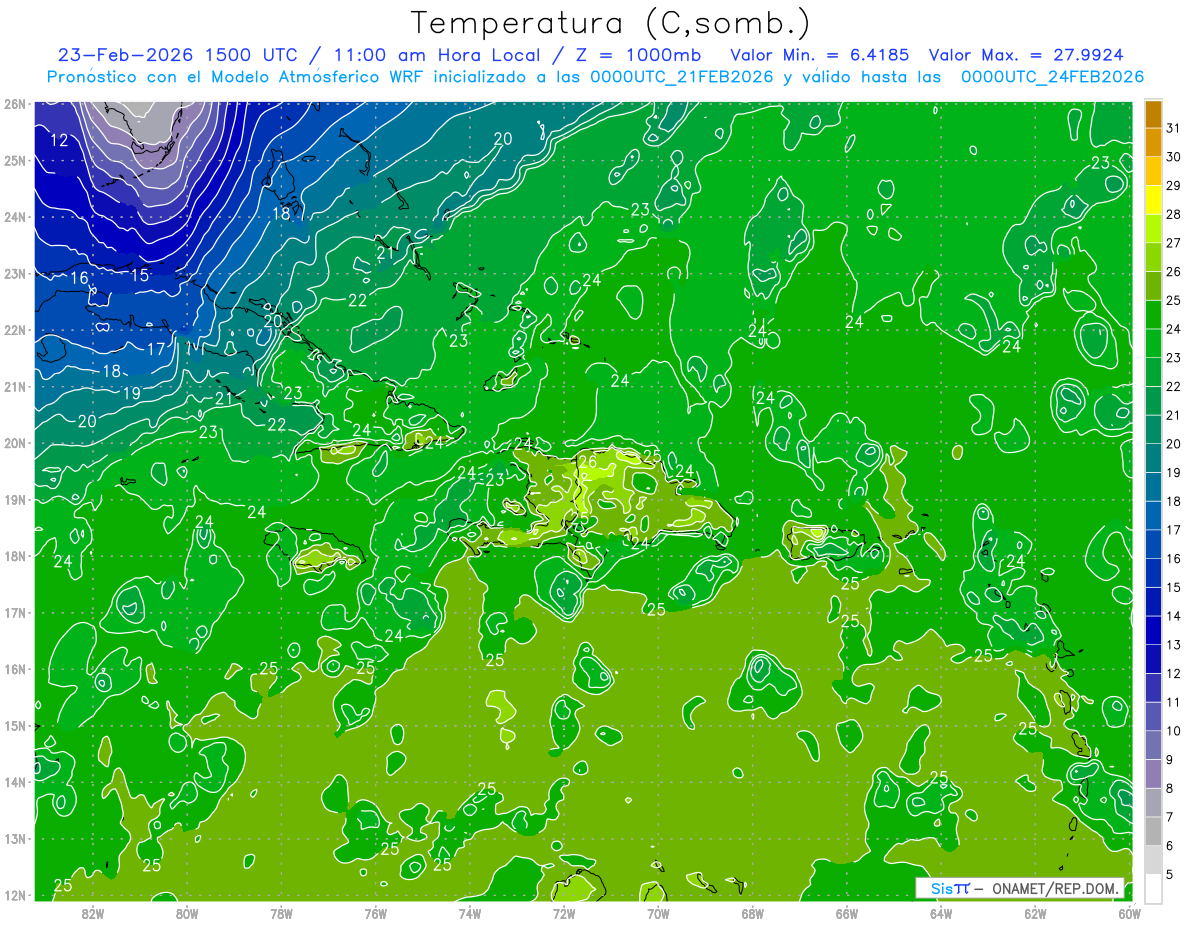
Task: Pick the yellow legend swatch between 28 and 29
Action: pyautogui.click(x=1153, y=200)
